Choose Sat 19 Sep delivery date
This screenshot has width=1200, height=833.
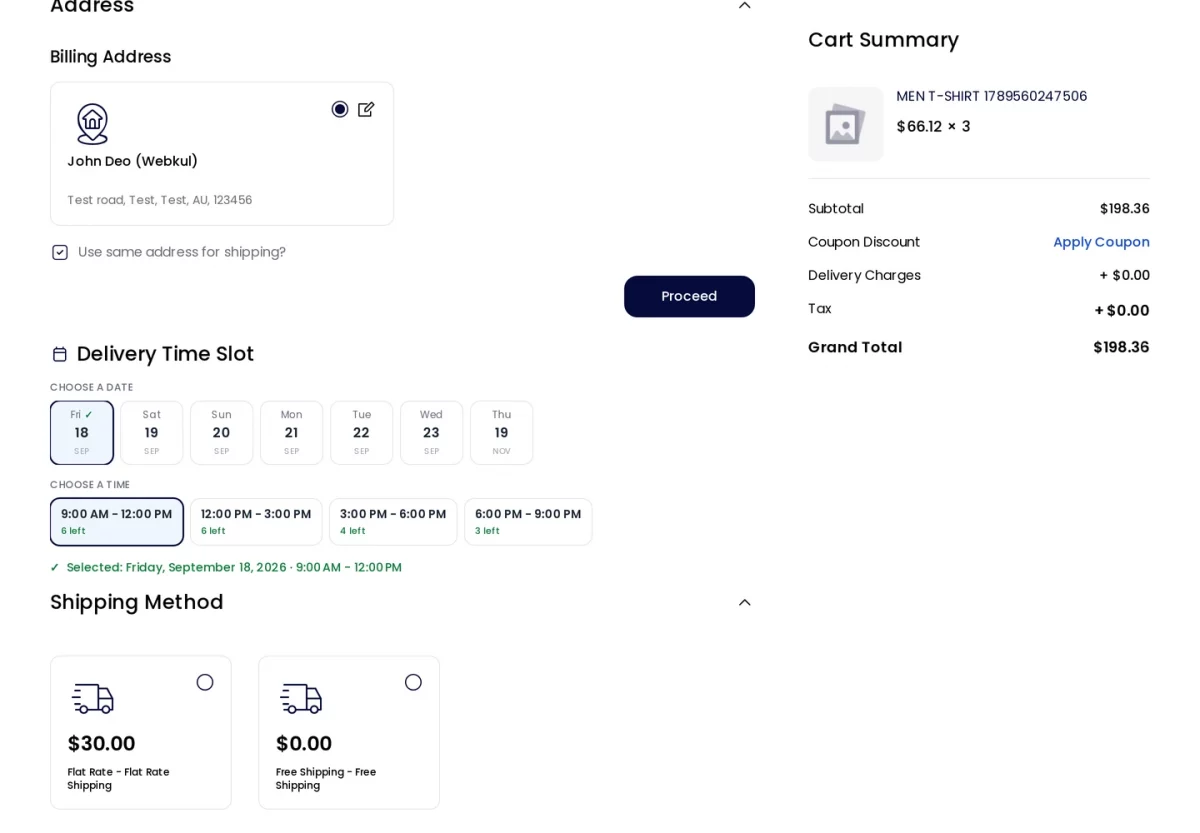point(152,433)
